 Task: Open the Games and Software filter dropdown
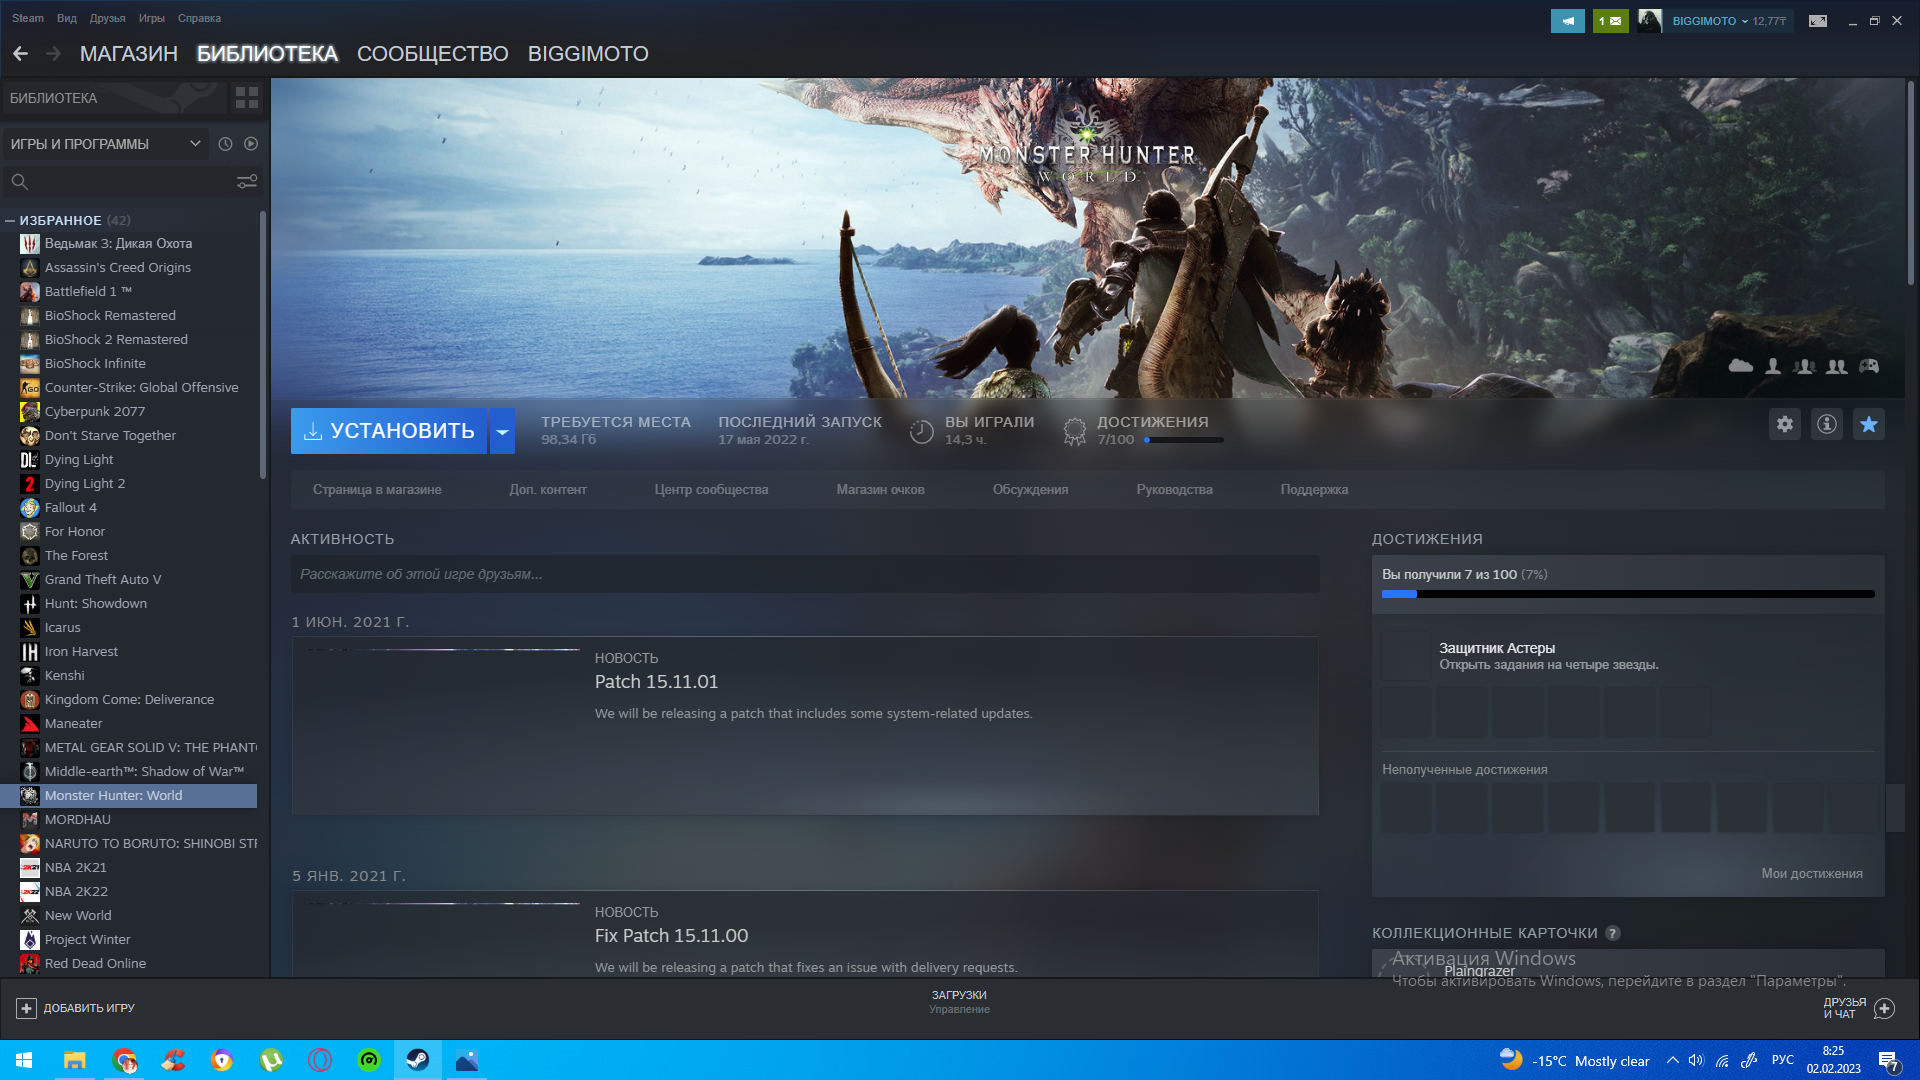(x=106, y=144)
